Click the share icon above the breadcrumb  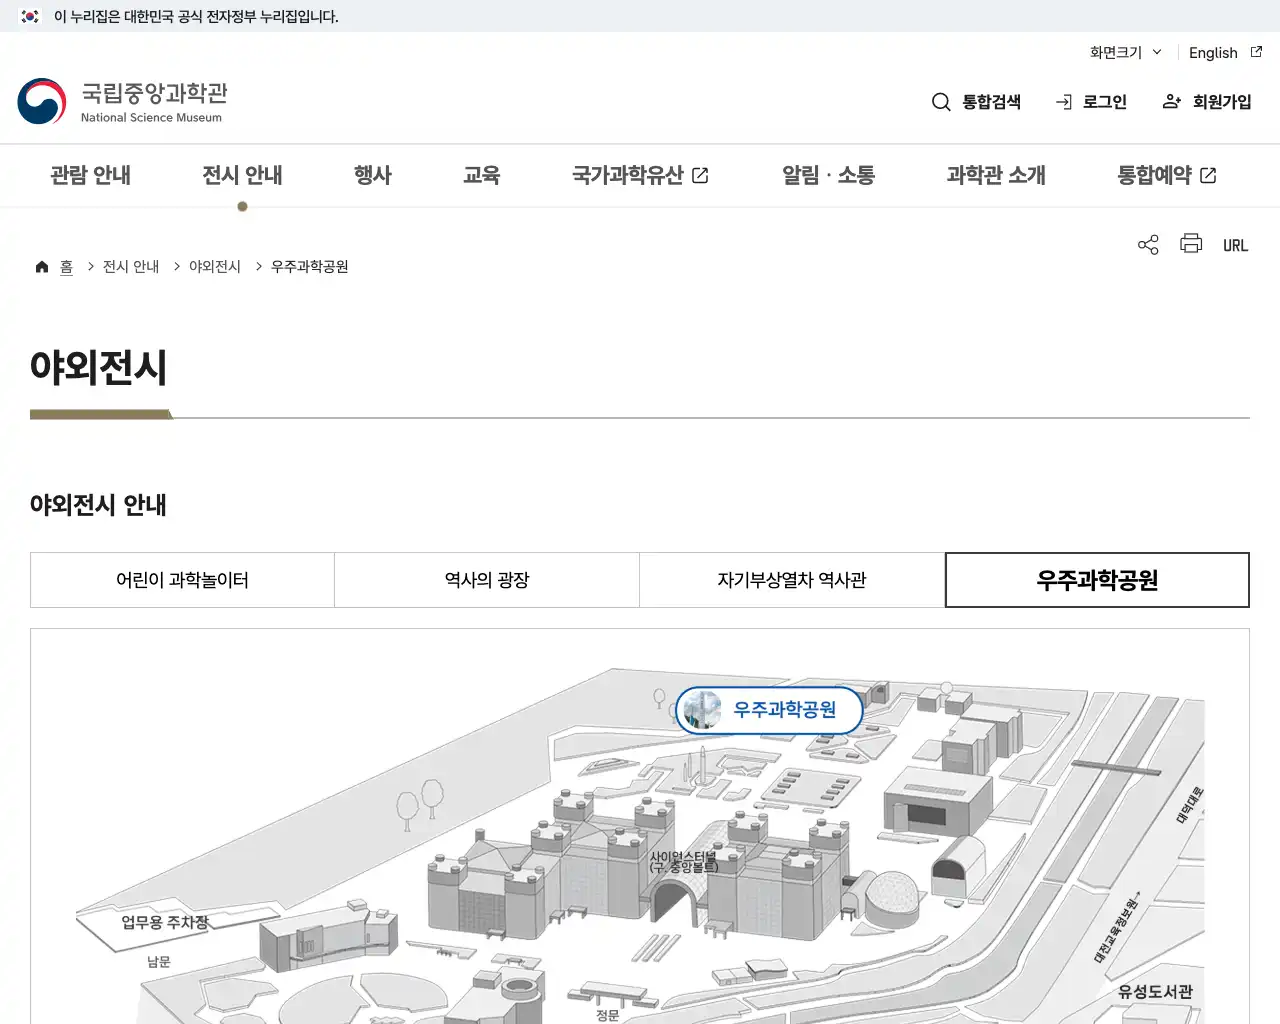tap(1147, 244)
